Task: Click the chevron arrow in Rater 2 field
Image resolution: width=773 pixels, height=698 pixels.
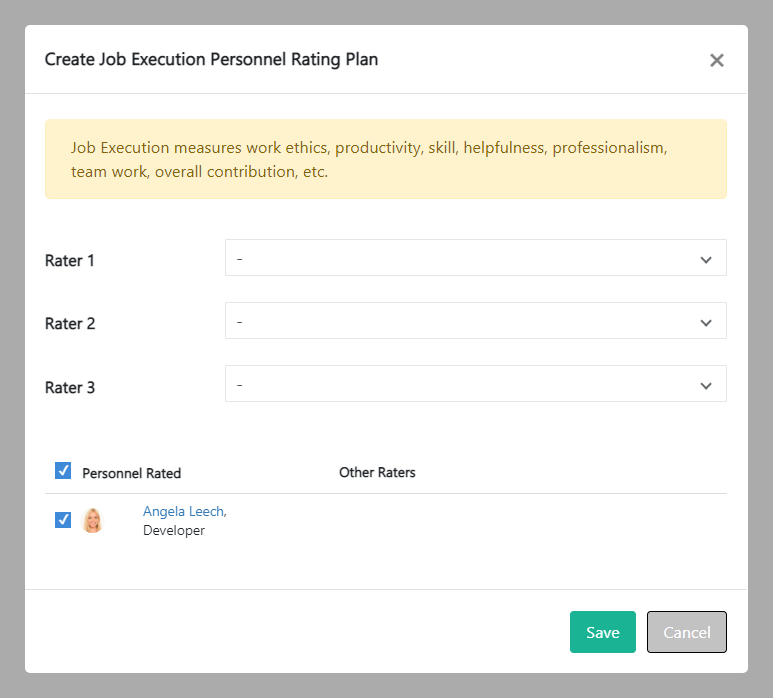Action: coord(706,323)
